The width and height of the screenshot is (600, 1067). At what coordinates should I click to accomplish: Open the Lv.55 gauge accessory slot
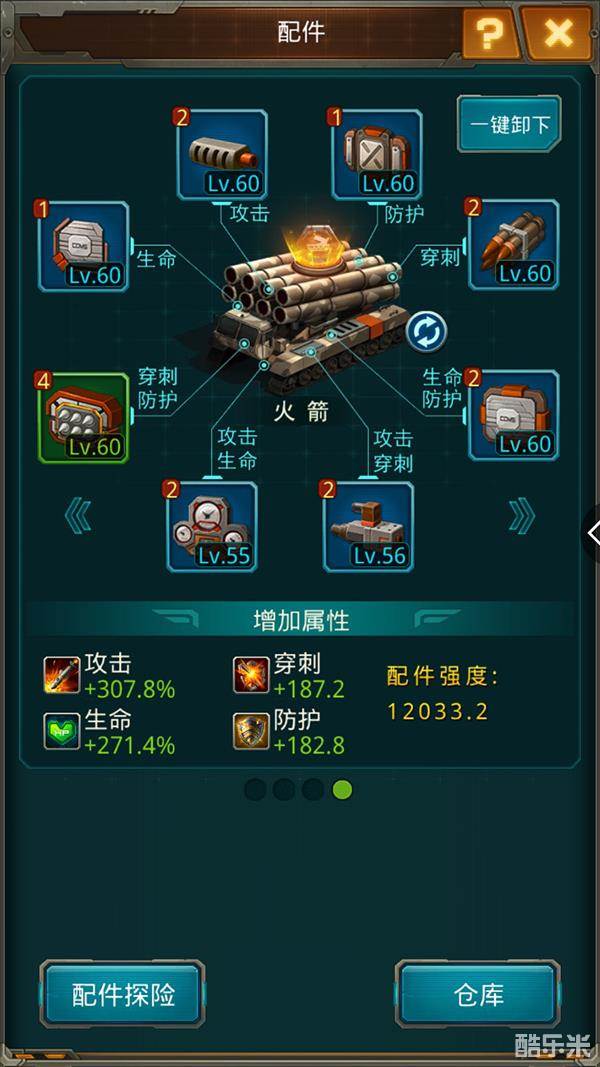pos(212,527)
